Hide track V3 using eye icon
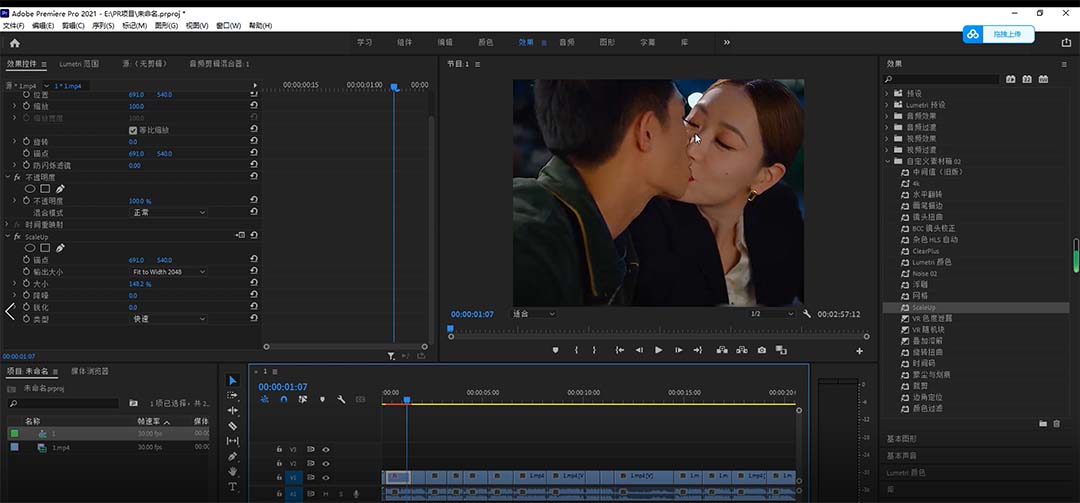This screenshot has width=1080, height=503. click(x=325, y=450)
